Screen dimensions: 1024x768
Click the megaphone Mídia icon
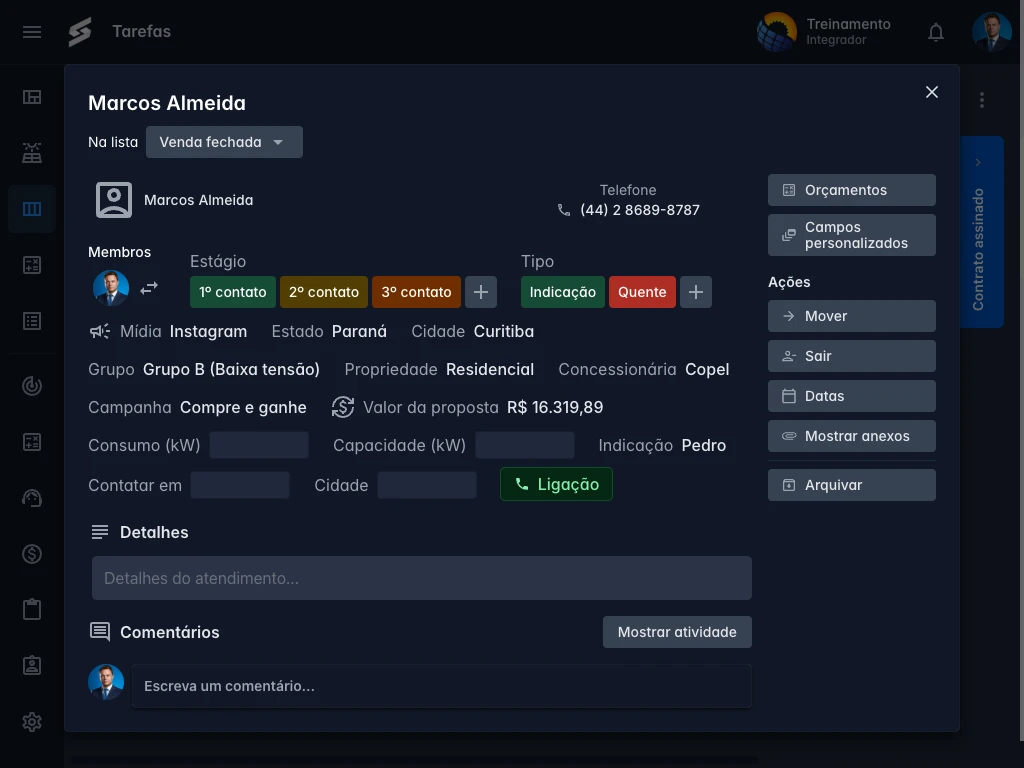(x=99, y=332)
